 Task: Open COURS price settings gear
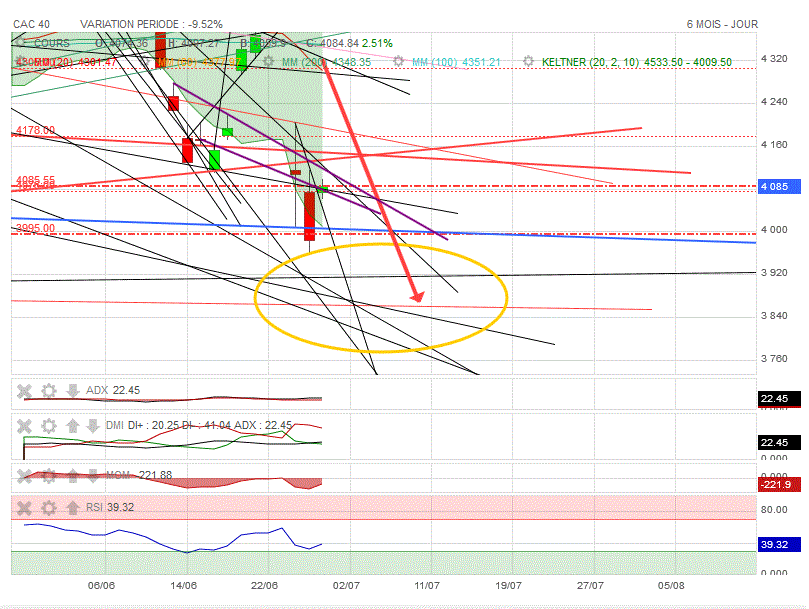click(x=21, y=42)
